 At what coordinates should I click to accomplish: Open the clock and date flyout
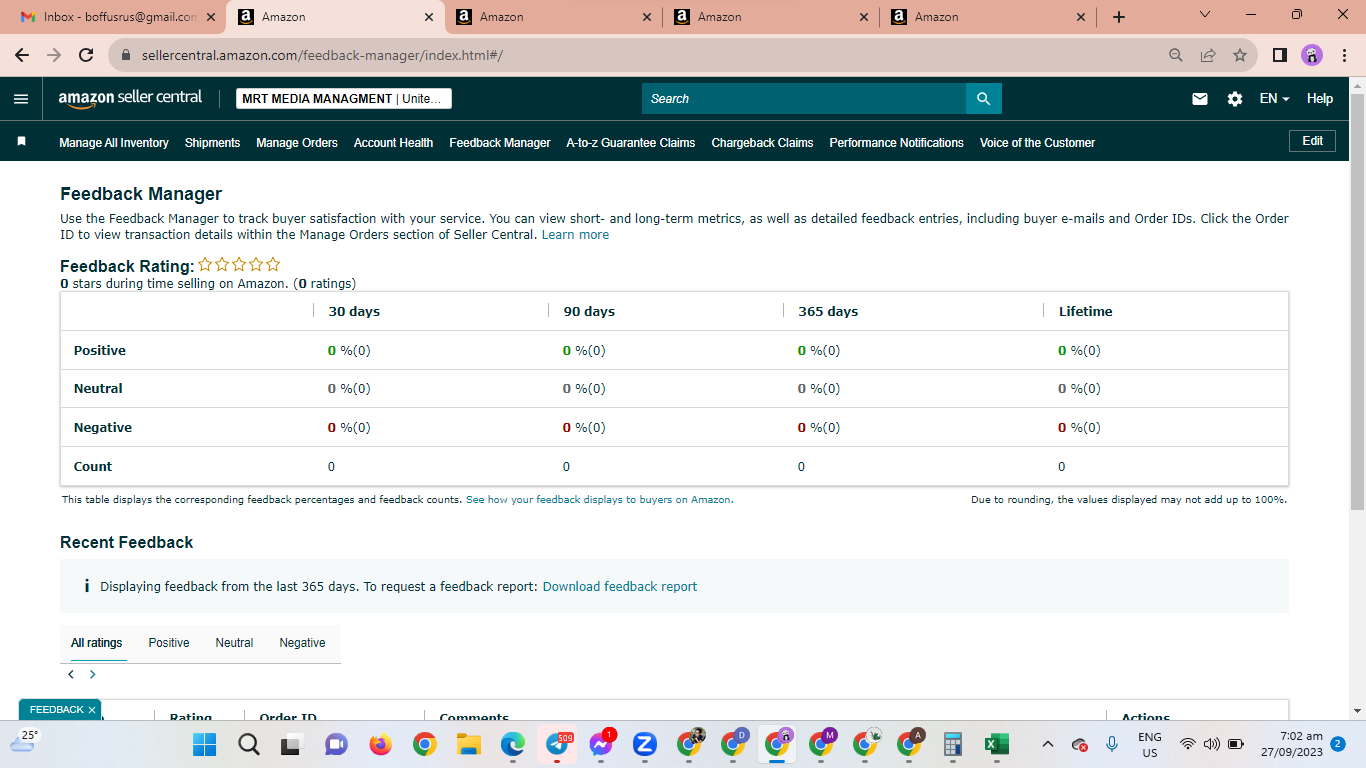point(1293,744)
